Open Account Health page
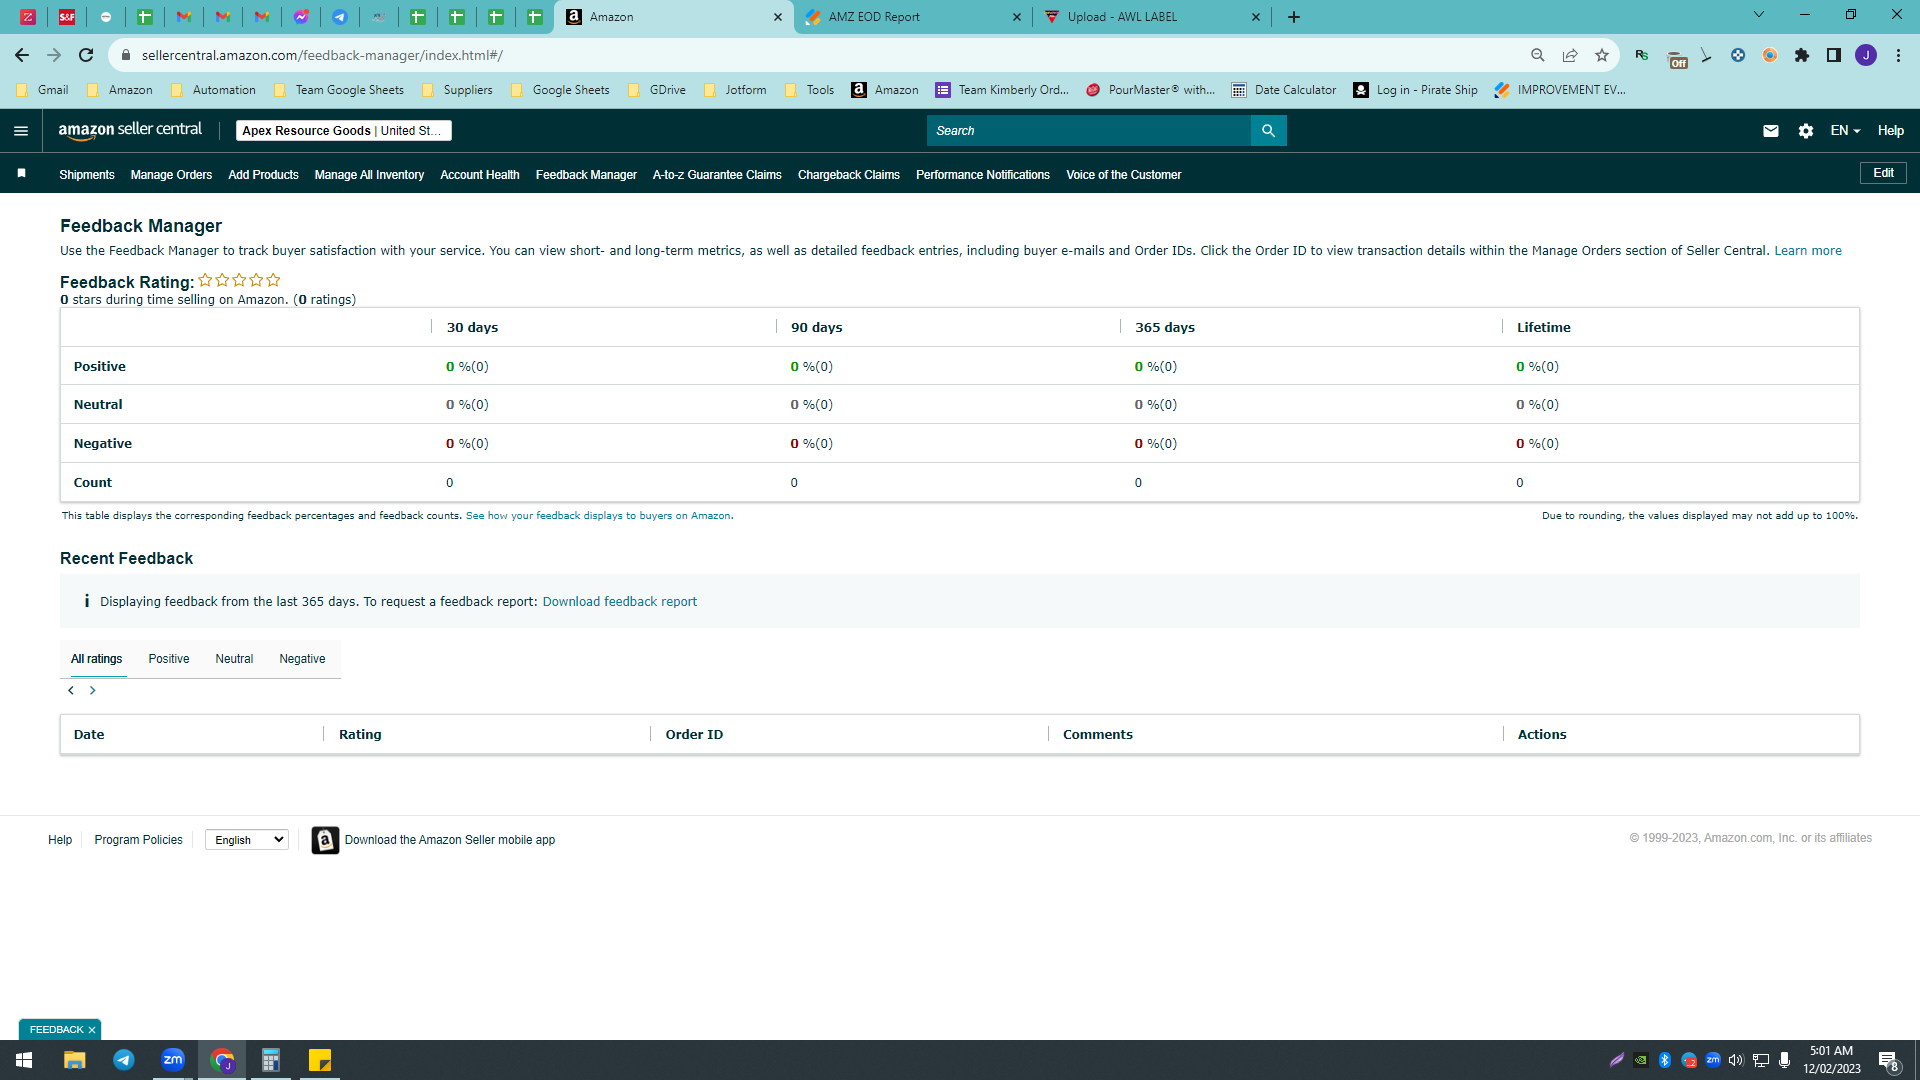Viewport: 1920px width, 1080px height. [480, 175]
